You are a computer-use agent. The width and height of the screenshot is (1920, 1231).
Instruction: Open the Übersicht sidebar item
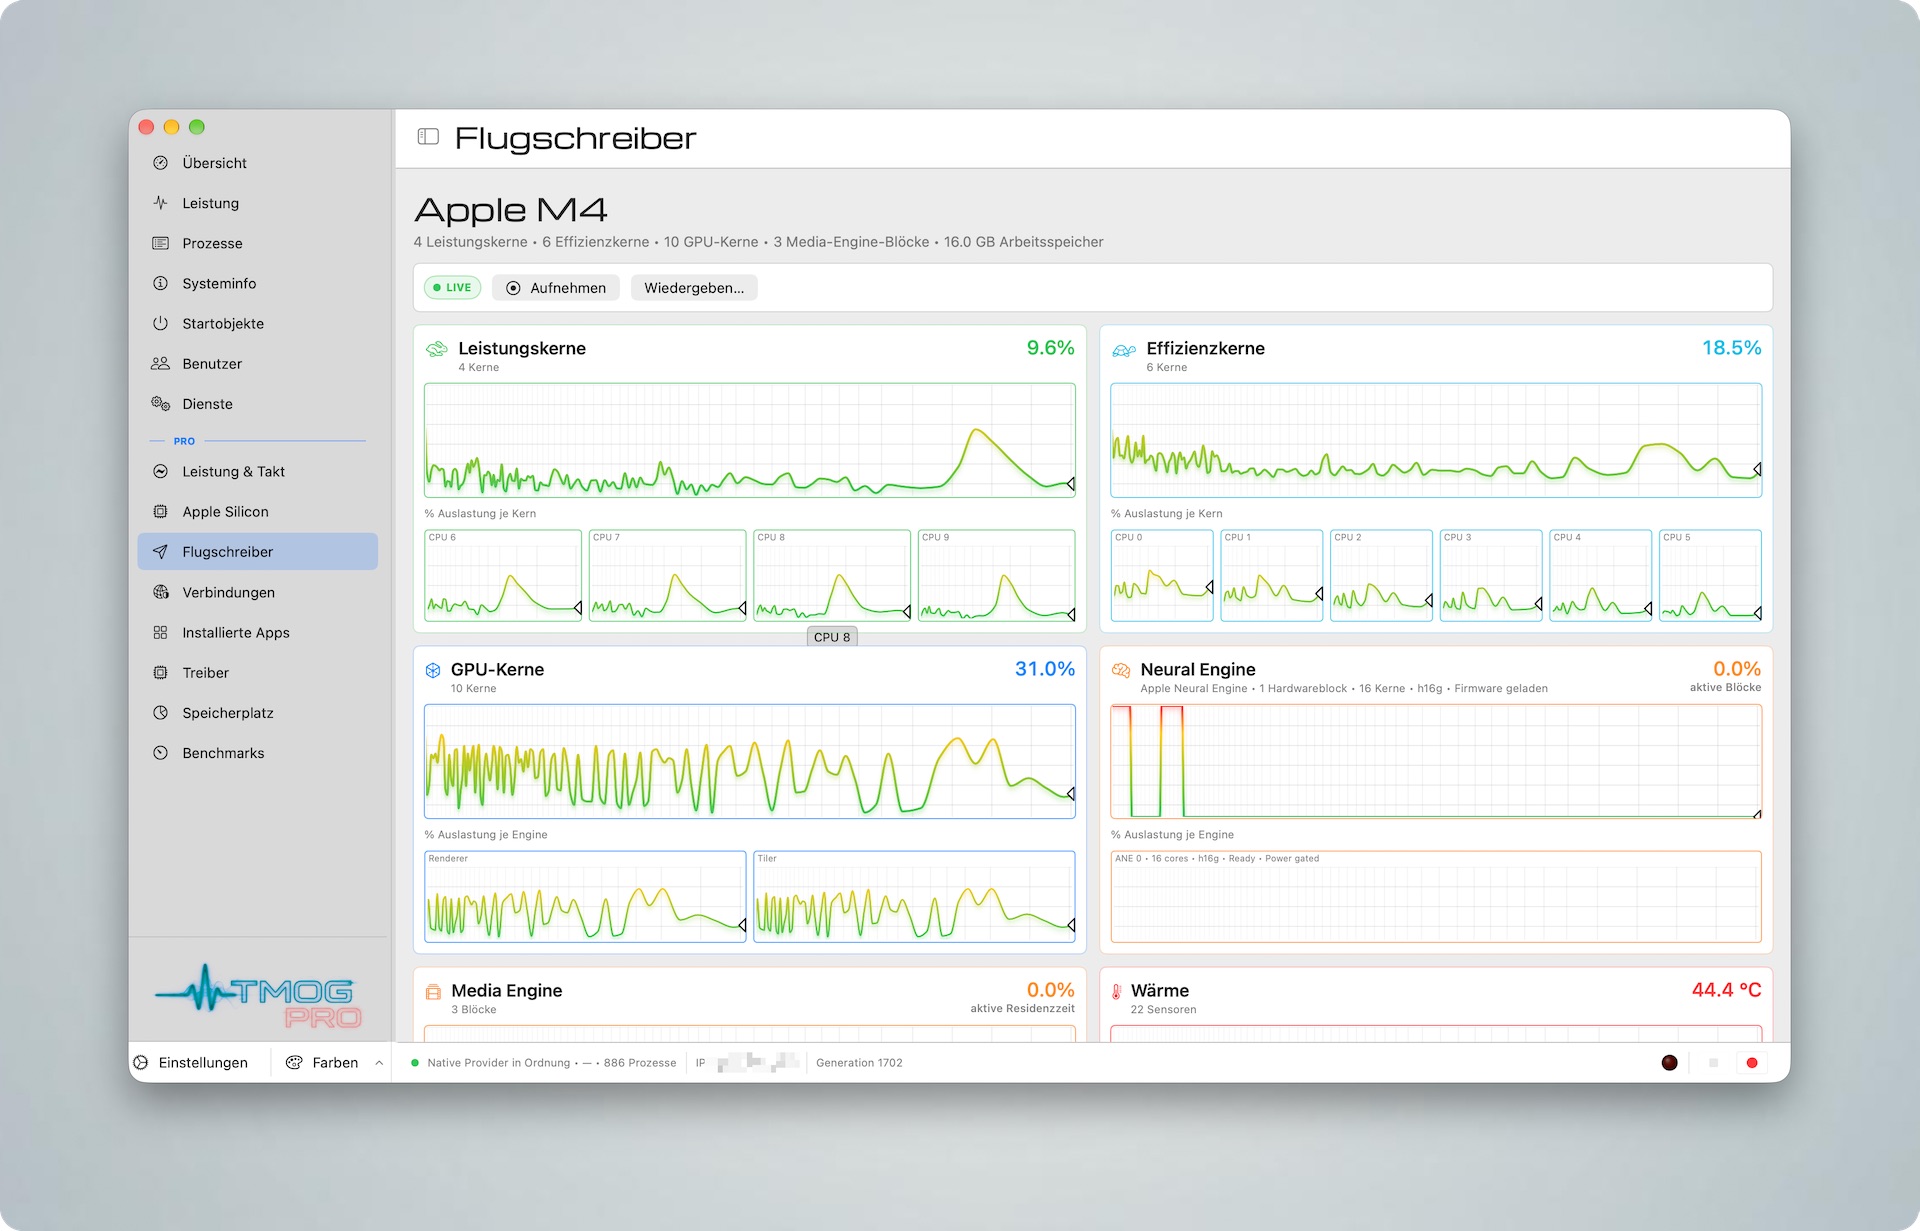point(257,163)
